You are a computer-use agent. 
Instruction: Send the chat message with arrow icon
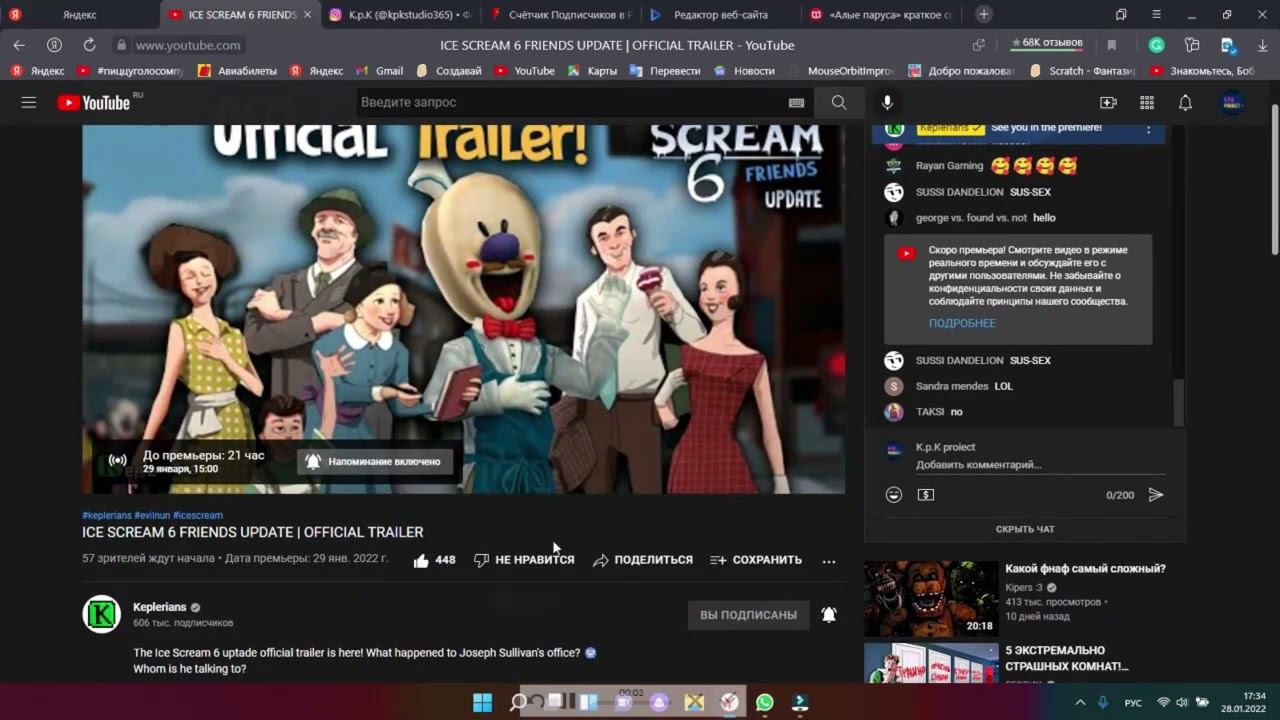[x=1156, y=495]
